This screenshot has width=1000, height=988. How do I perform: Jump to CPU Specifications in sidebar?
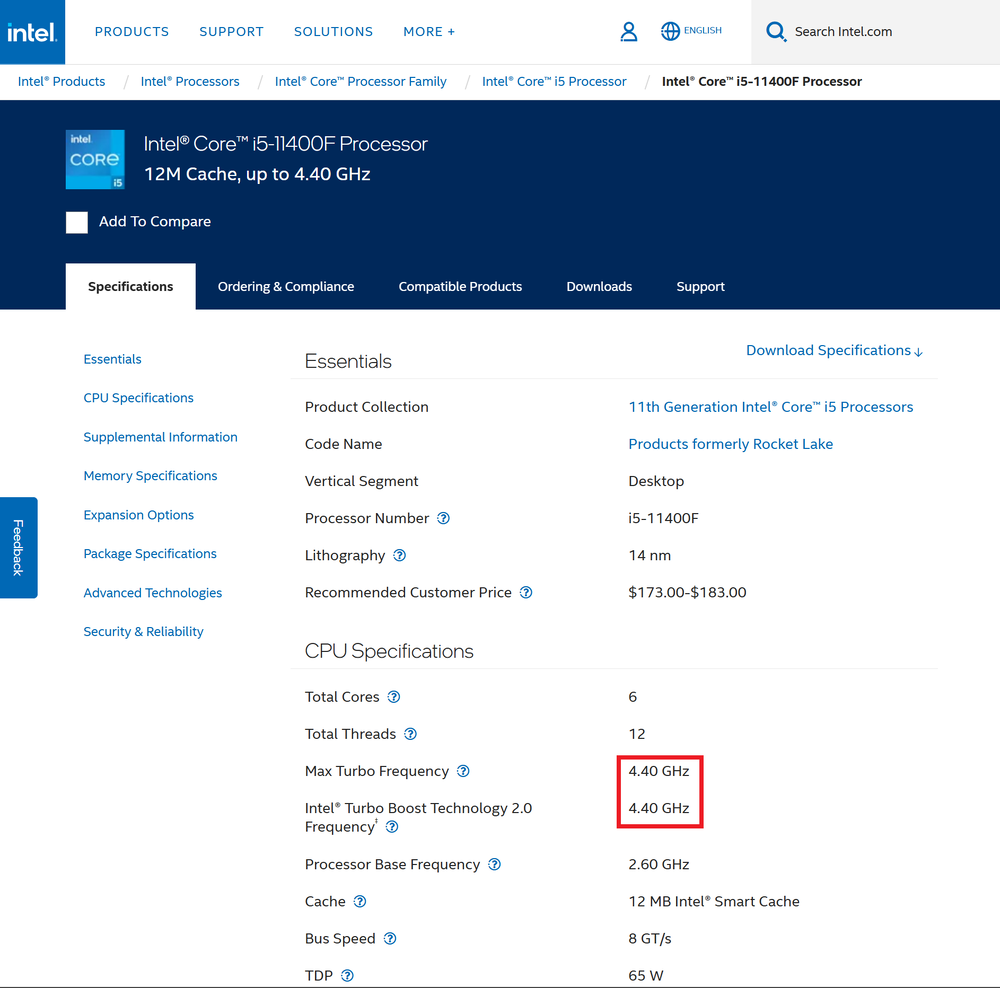pos(138,398)
